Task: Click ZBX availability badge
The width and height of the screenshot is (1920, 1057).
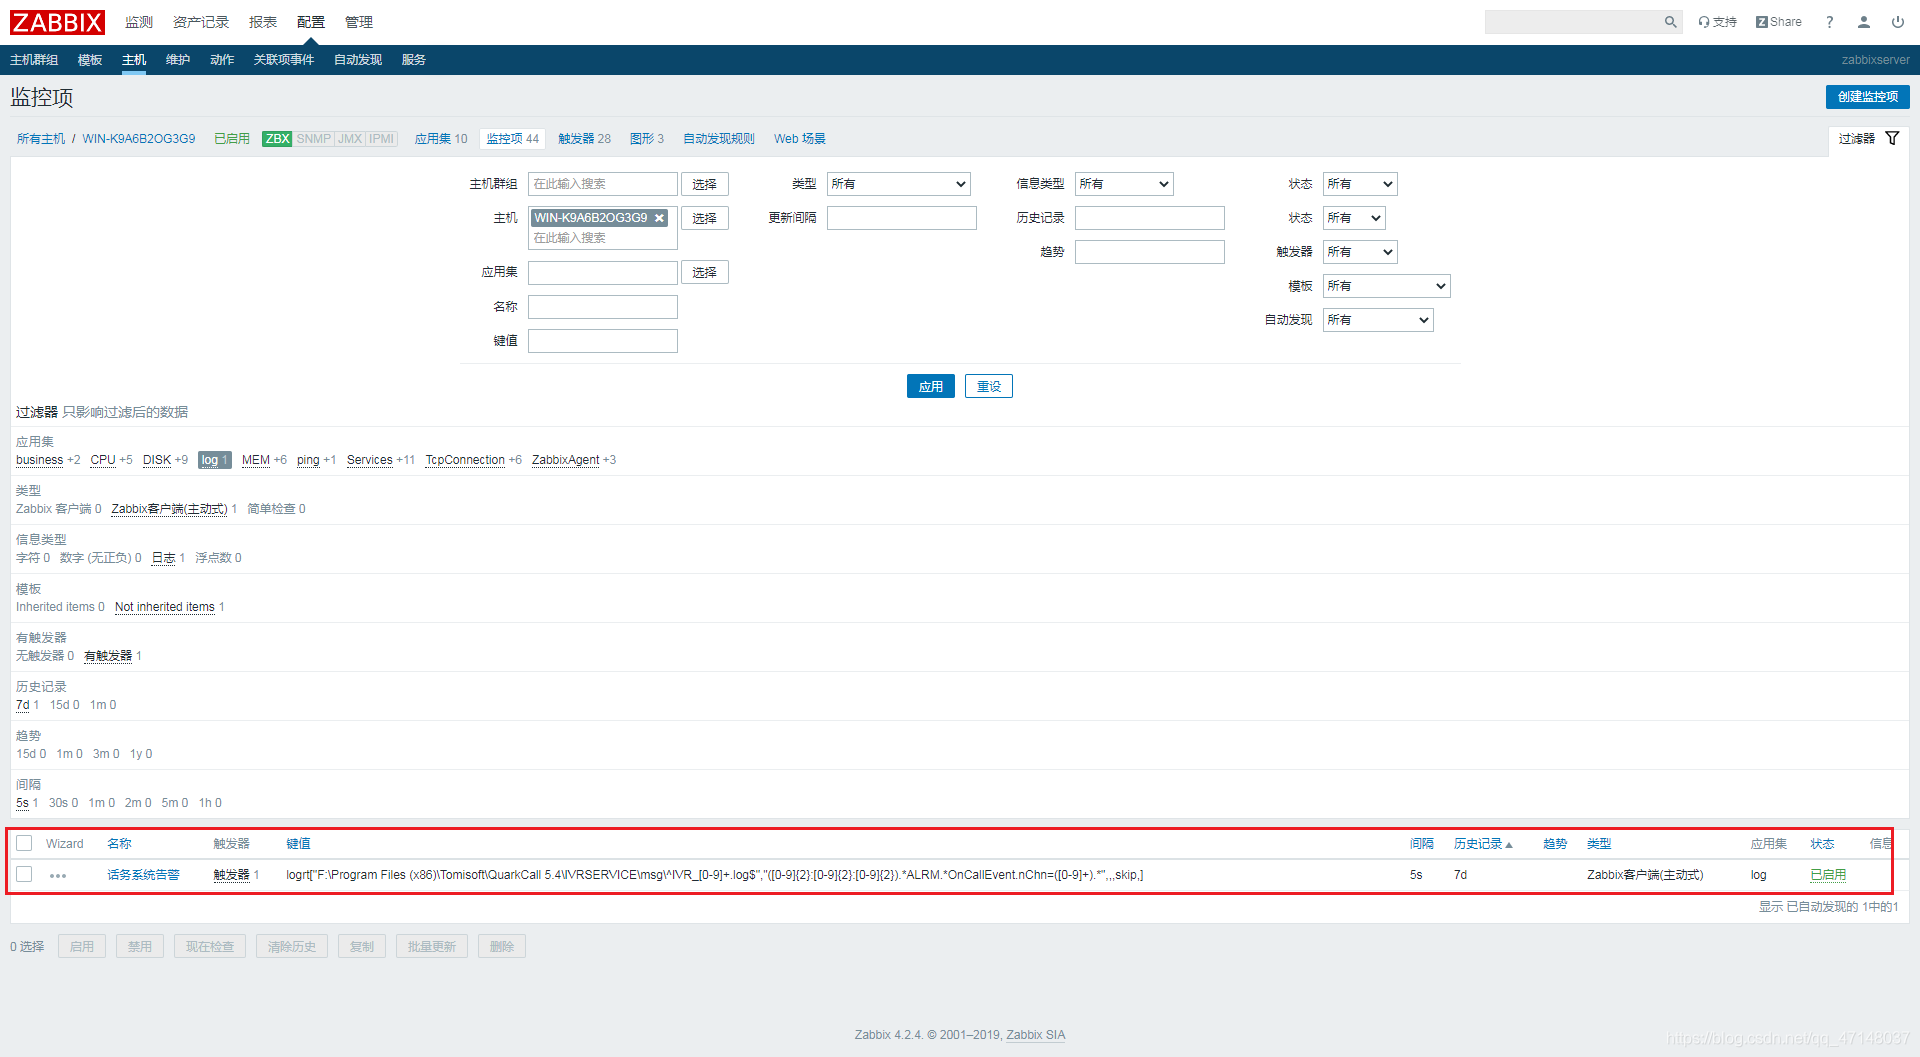Action: coord(277,139)
